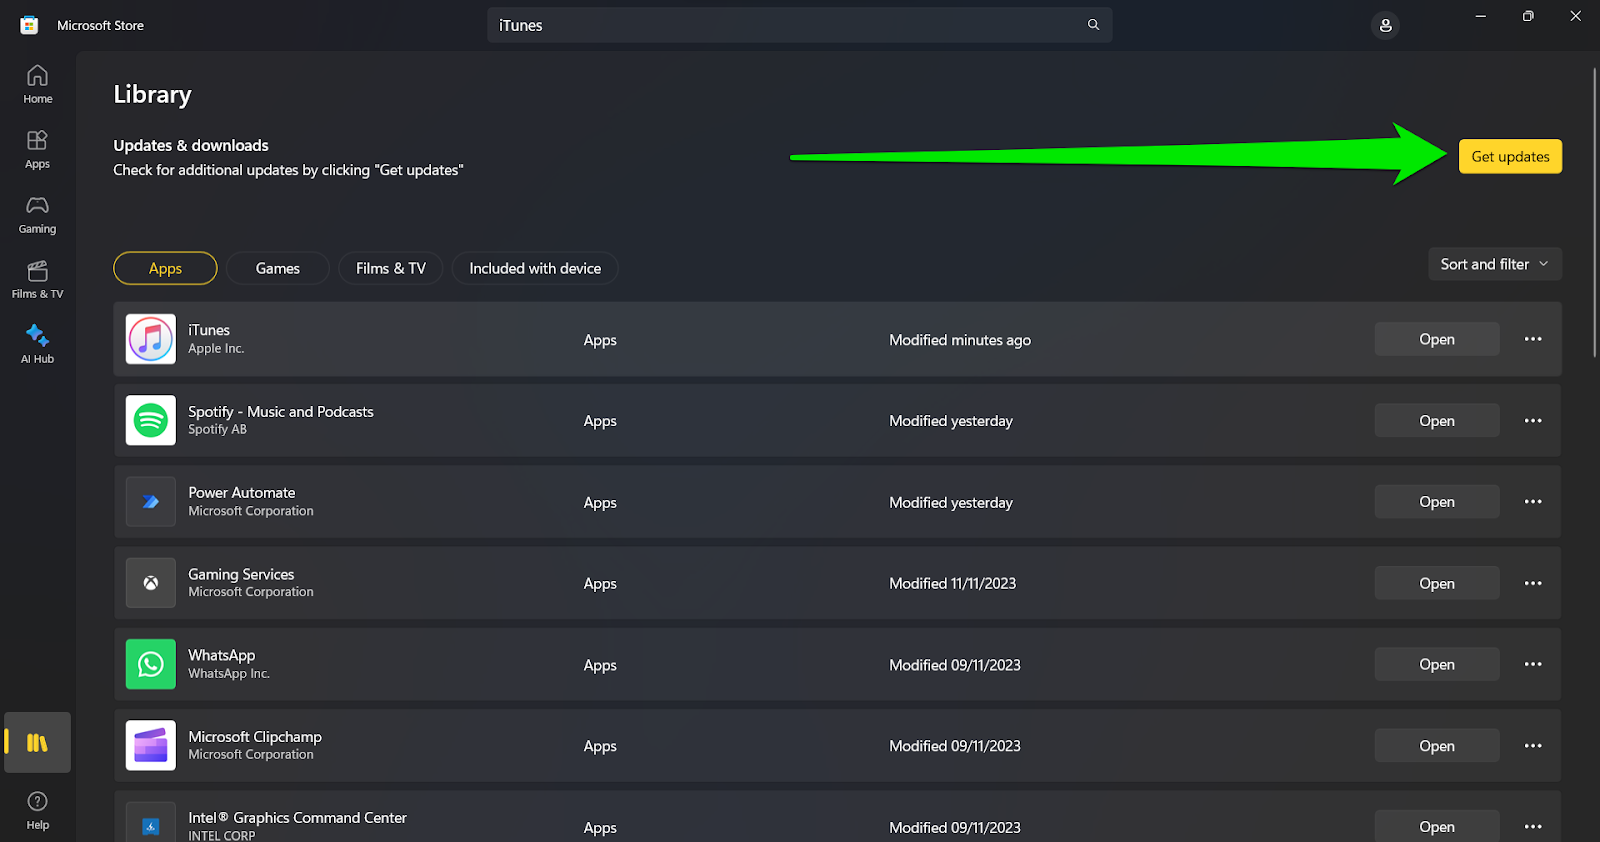Click the search magnifier icon
This screenshot has height=842, width=1600.
pos(1093,25)
